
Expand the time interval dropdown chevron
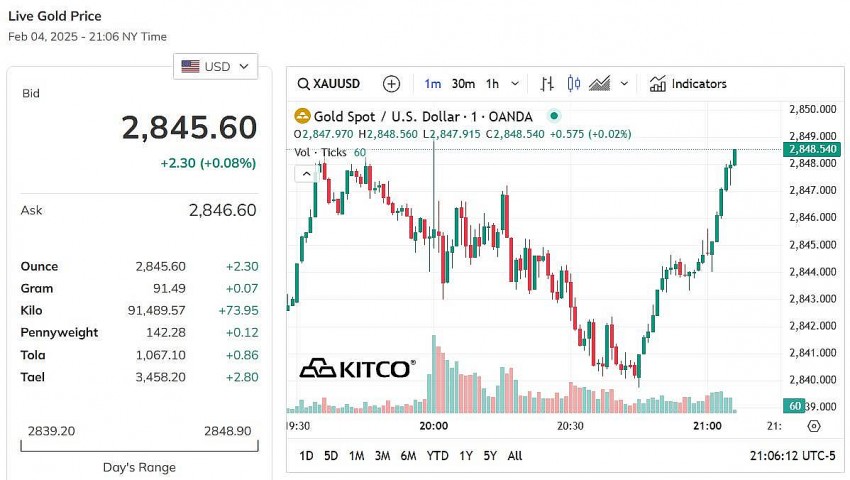[516, 84]
